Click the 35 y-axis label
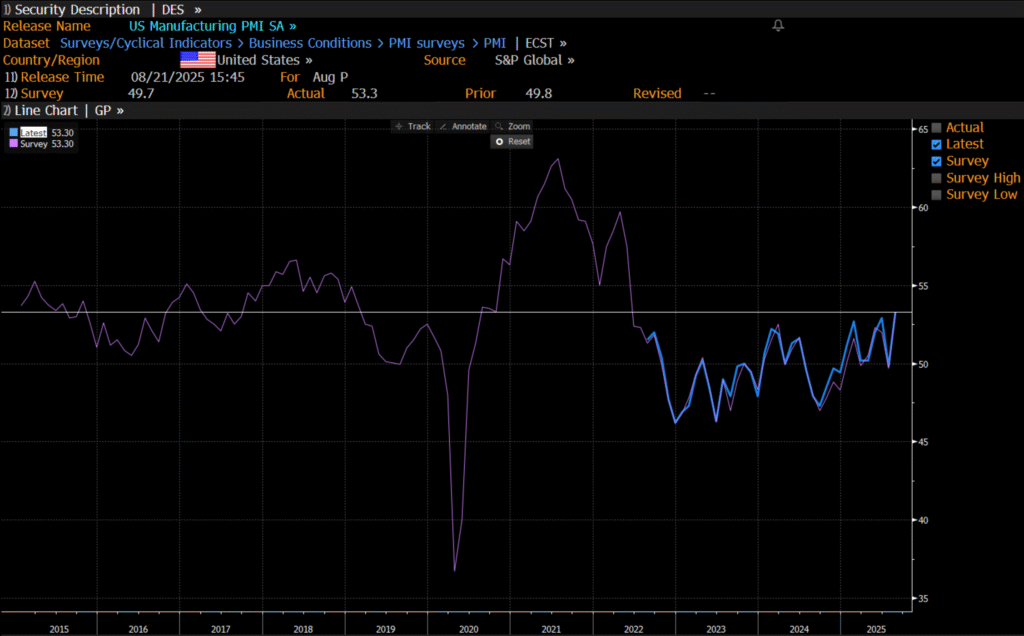Image resolution: width=1024 pixels, height=636 pixels. 923,599
